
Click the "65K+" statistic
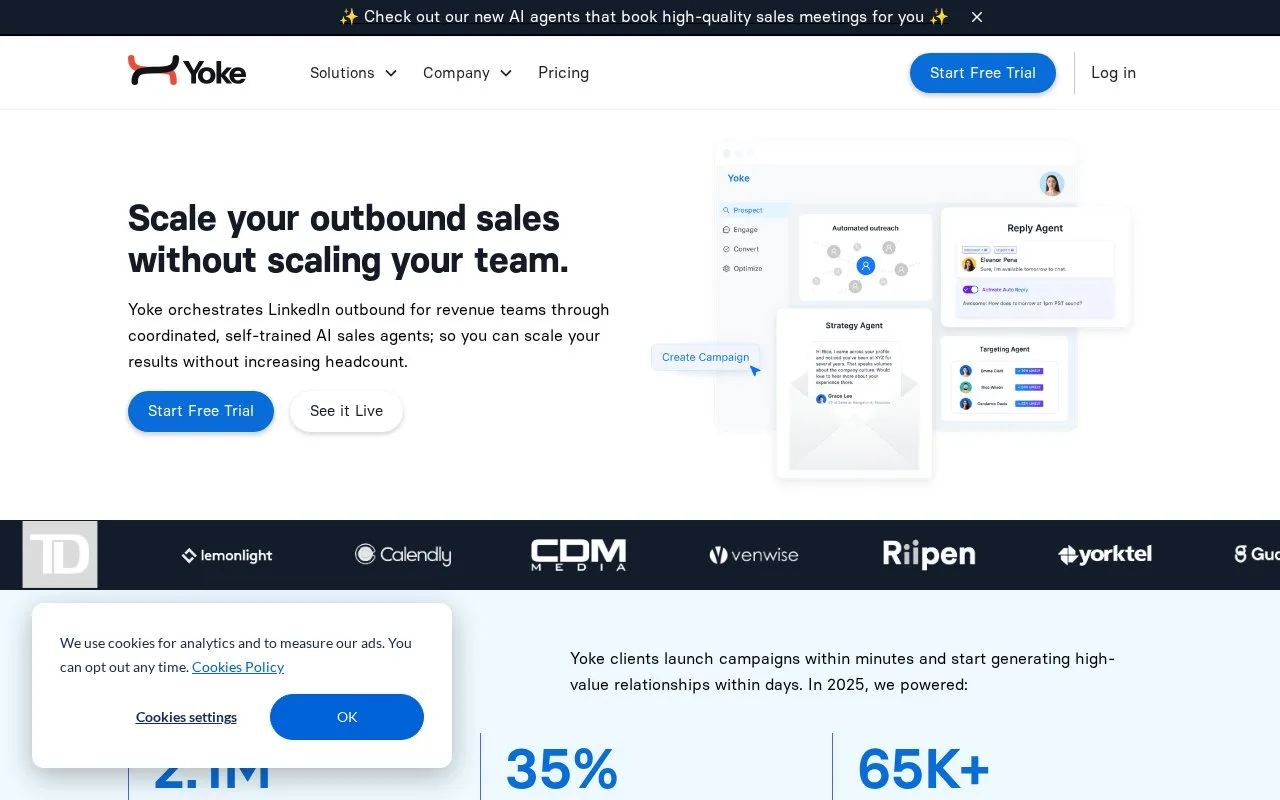923,770
